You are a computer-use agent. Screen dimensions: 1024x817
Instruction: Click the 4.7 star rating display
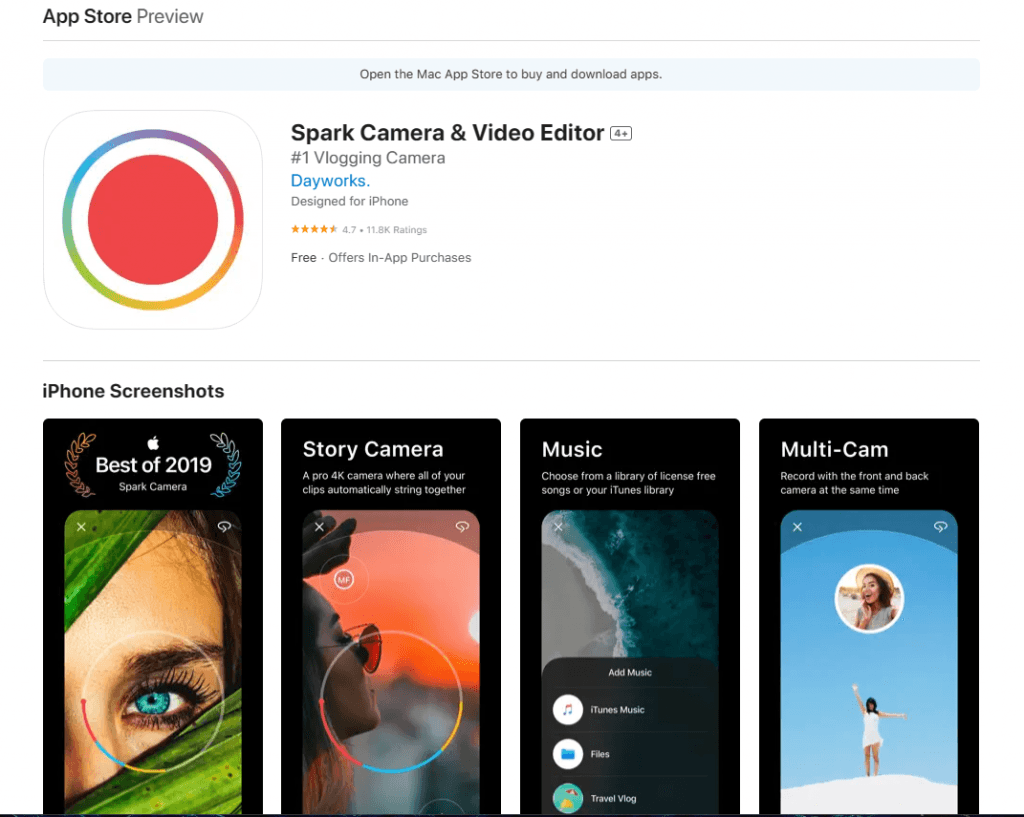[349, 229]
